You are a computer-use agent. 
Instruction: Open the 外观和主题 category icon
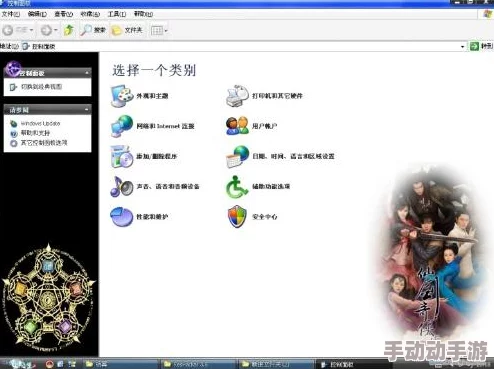click(x=122, y=96)
